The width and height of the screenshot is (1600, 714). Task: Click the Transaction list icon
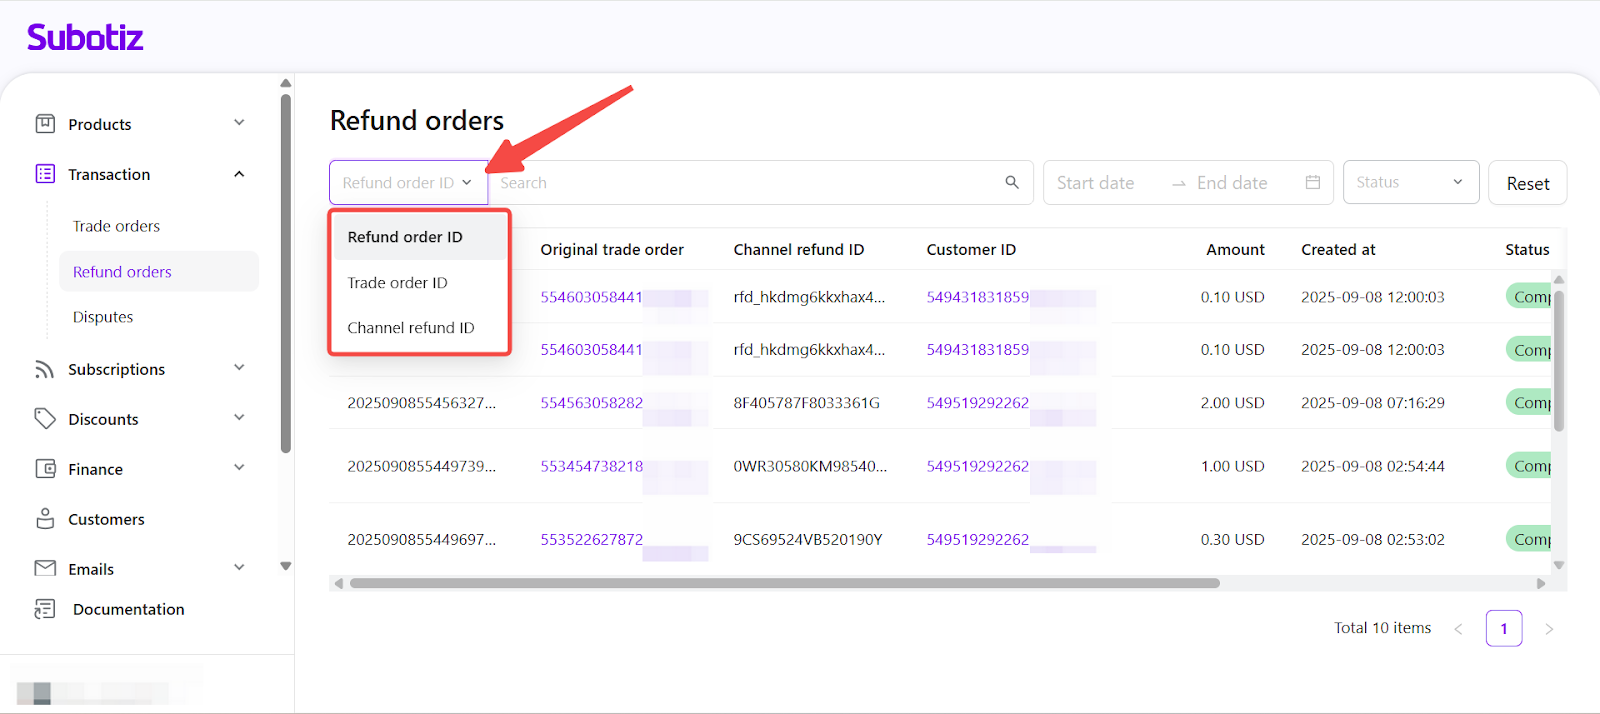45,174
